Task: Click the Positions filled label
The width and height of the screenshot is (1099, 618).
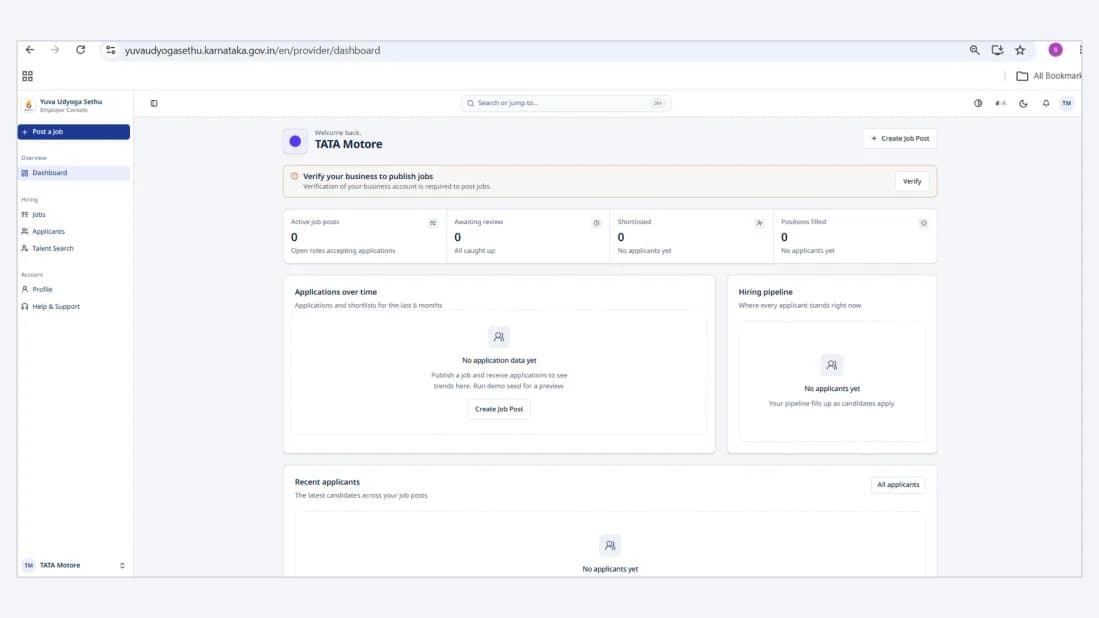Action: (x=803, y=221)
